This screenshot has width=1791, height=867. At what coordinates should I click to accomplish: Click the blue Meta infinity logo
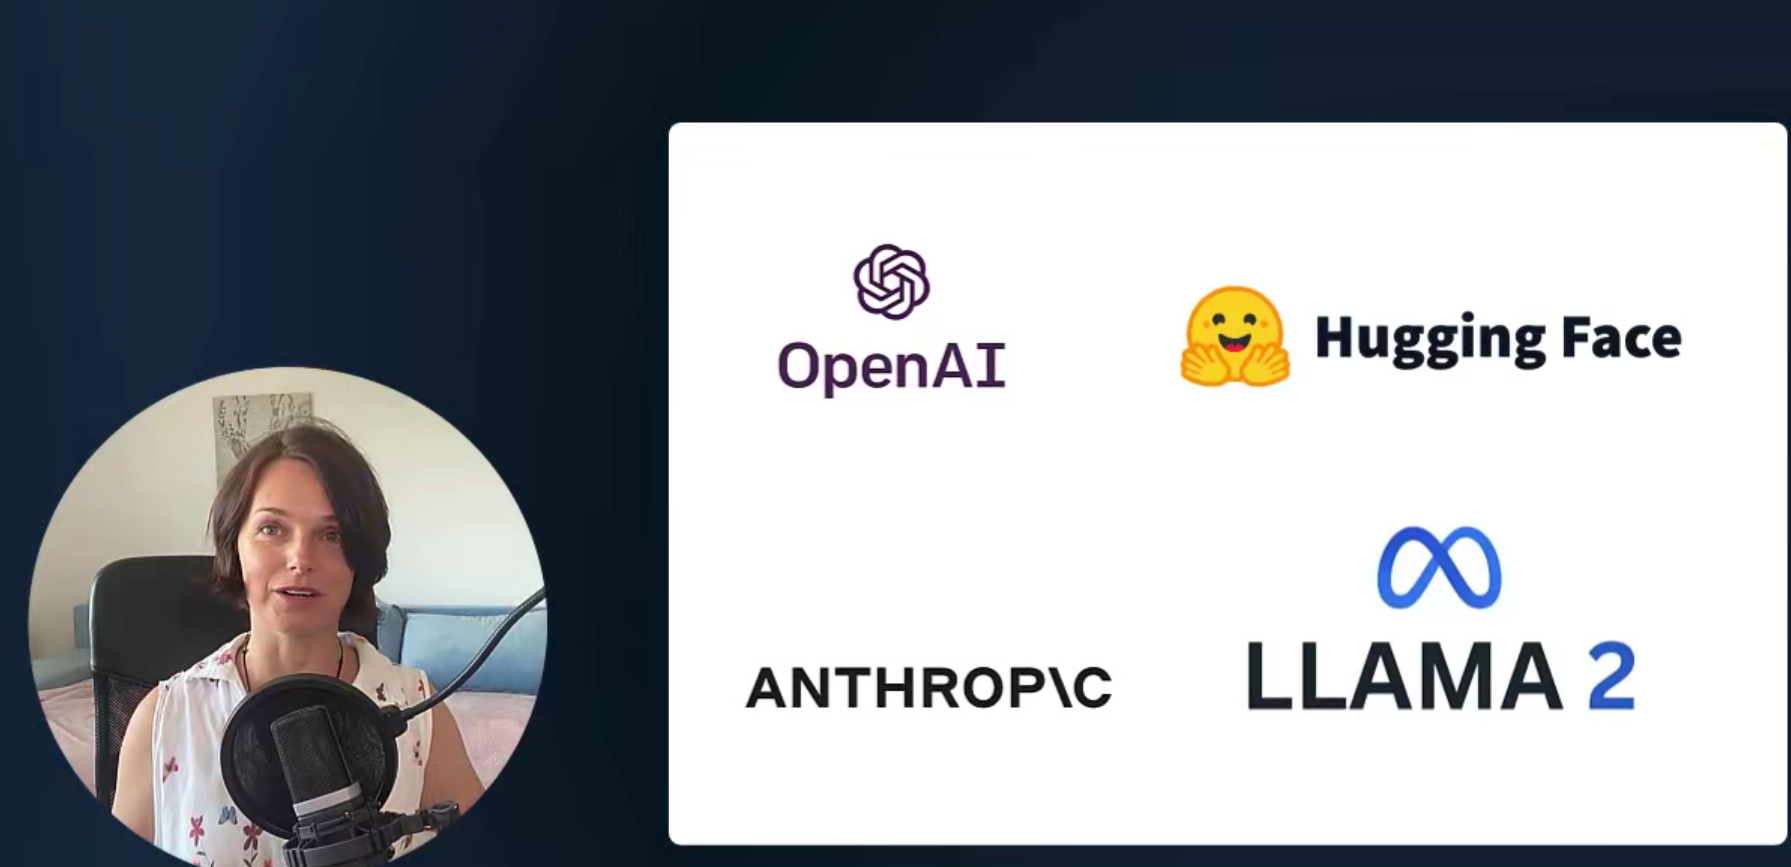1439,567
